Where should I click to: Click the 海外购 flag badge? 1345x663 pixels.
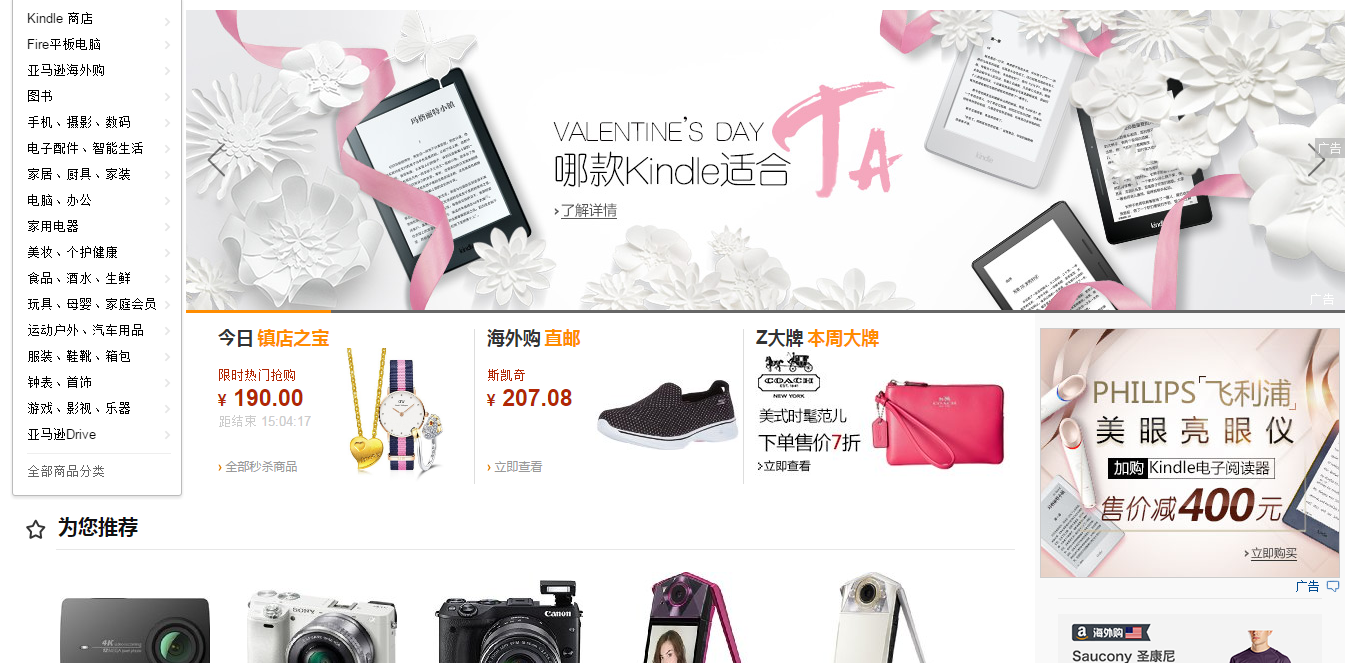click(x=1107, y=633)
